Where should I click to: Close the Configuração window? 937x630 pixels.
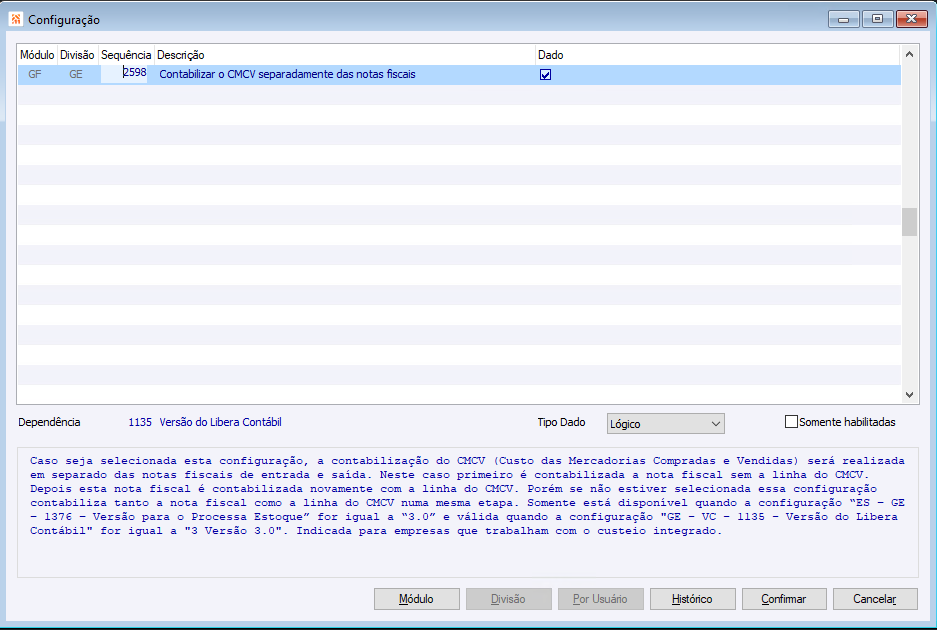click(x=912, y=19)
